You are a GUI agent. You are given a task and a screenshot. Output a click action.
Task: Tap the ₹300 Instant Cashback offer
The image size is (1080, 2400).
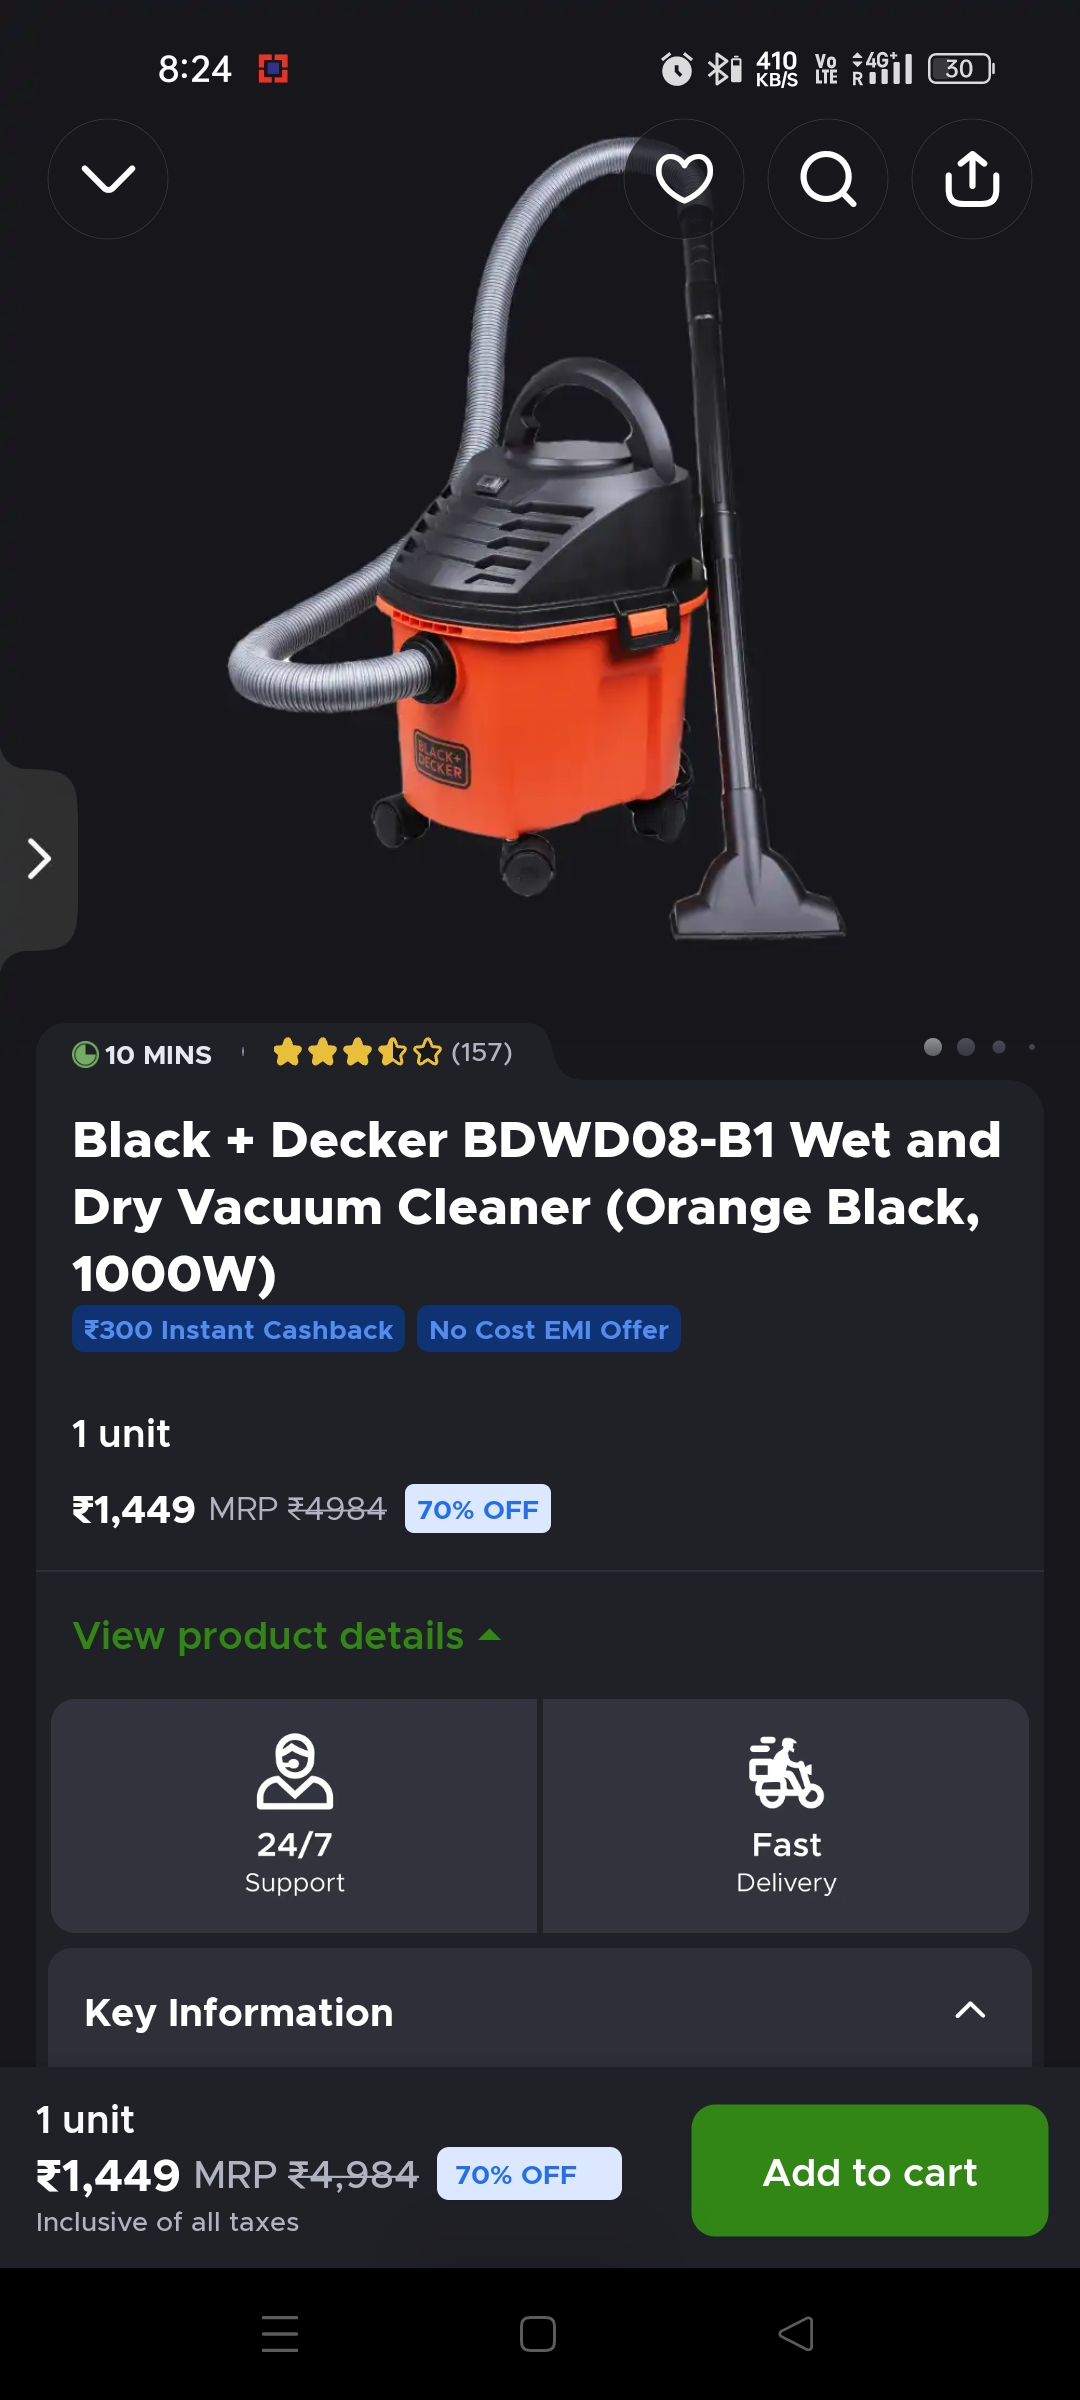238,1329
